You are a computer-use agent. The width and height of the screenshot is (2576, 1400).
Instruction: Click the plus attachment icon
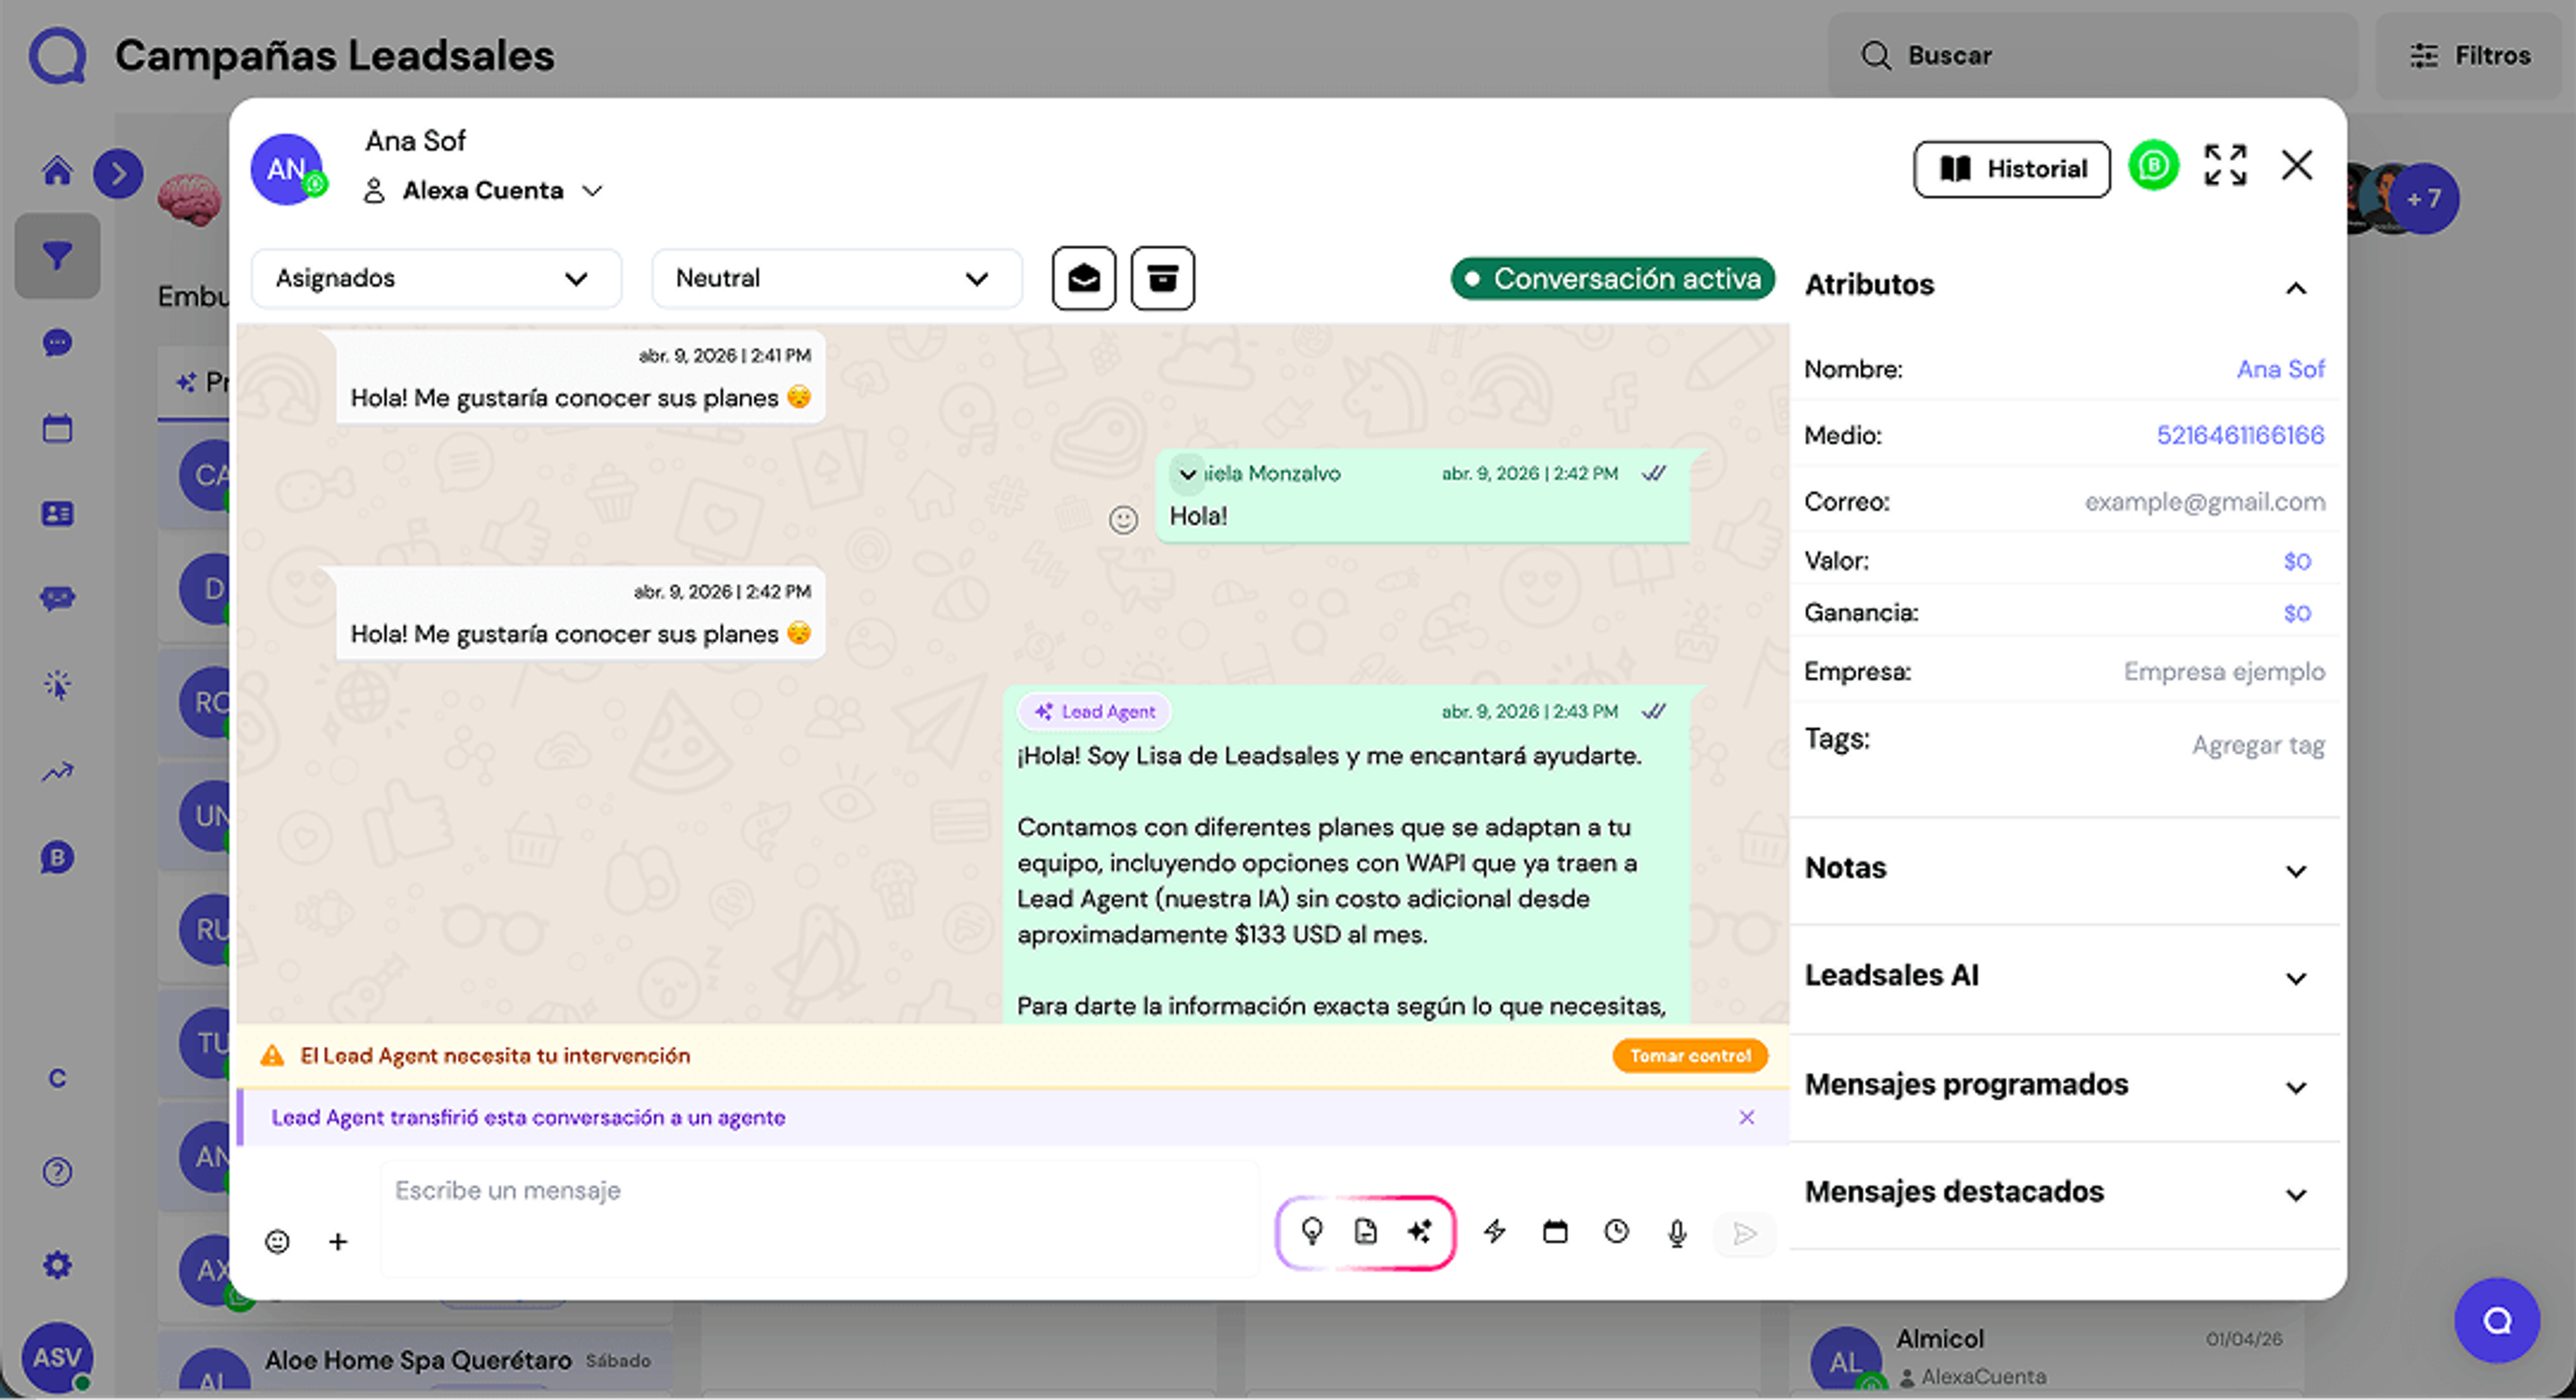click(338, 1241)
